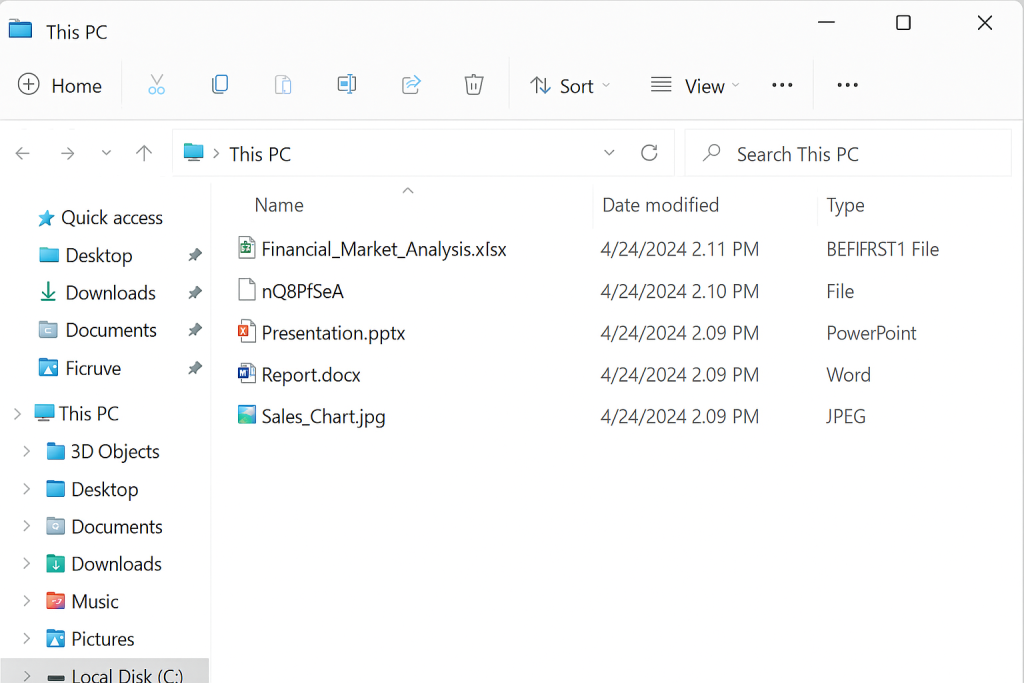Open the Sort dropdown menu

click(569, 86)
